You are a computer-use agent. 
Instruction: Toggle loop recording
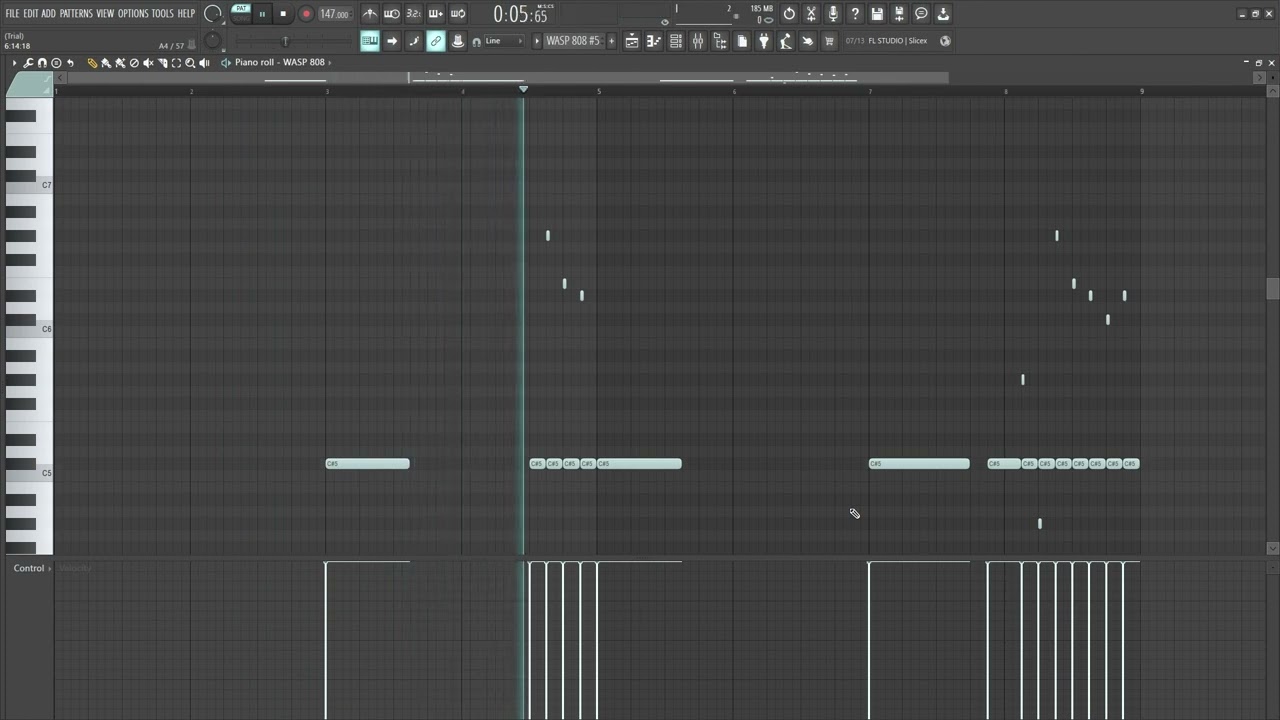tap(457, 14)
